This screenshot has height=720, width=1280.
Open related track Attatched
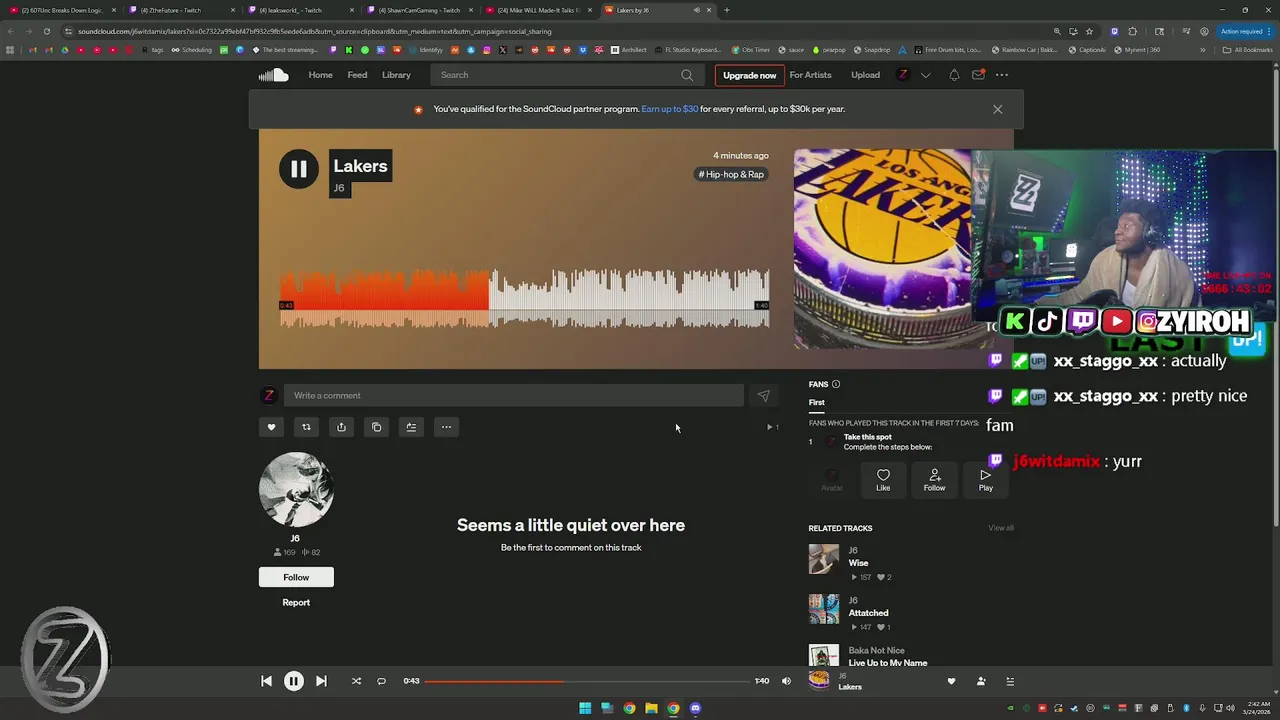click(868, 613)
